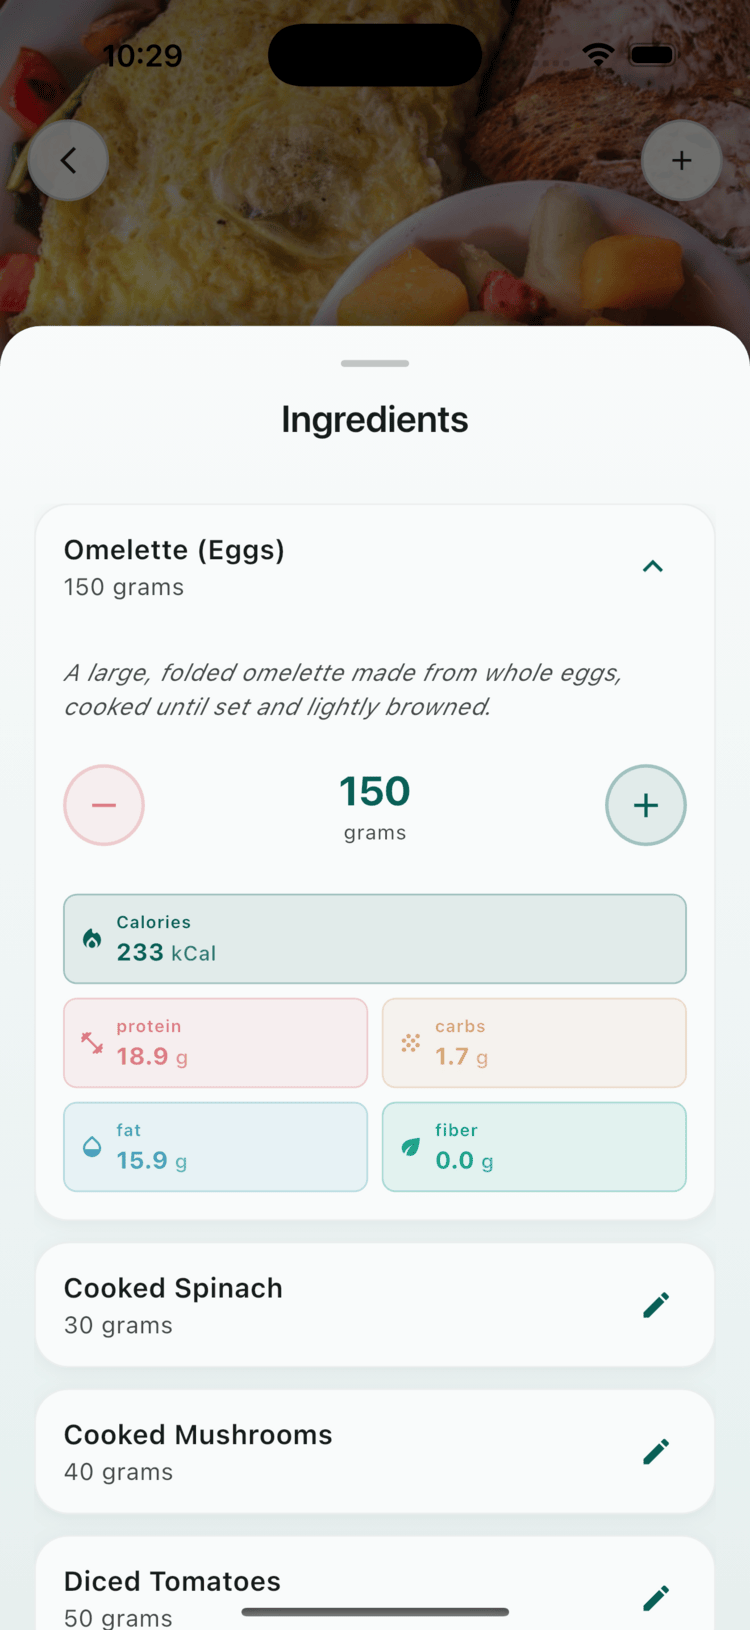
Task: Open the Cooked Spinach ingredient card
Action: pyautogui.click(x=300, y=1305)
